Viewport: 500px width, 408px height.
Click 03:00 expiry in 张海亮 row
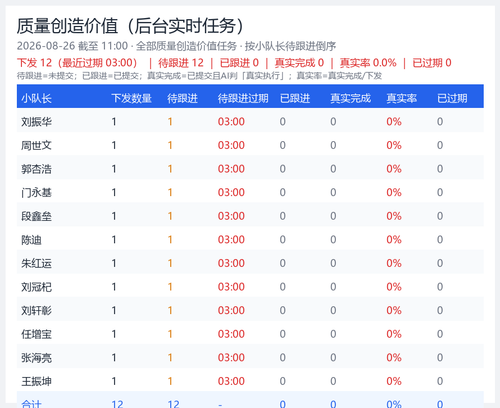point(231,358)
